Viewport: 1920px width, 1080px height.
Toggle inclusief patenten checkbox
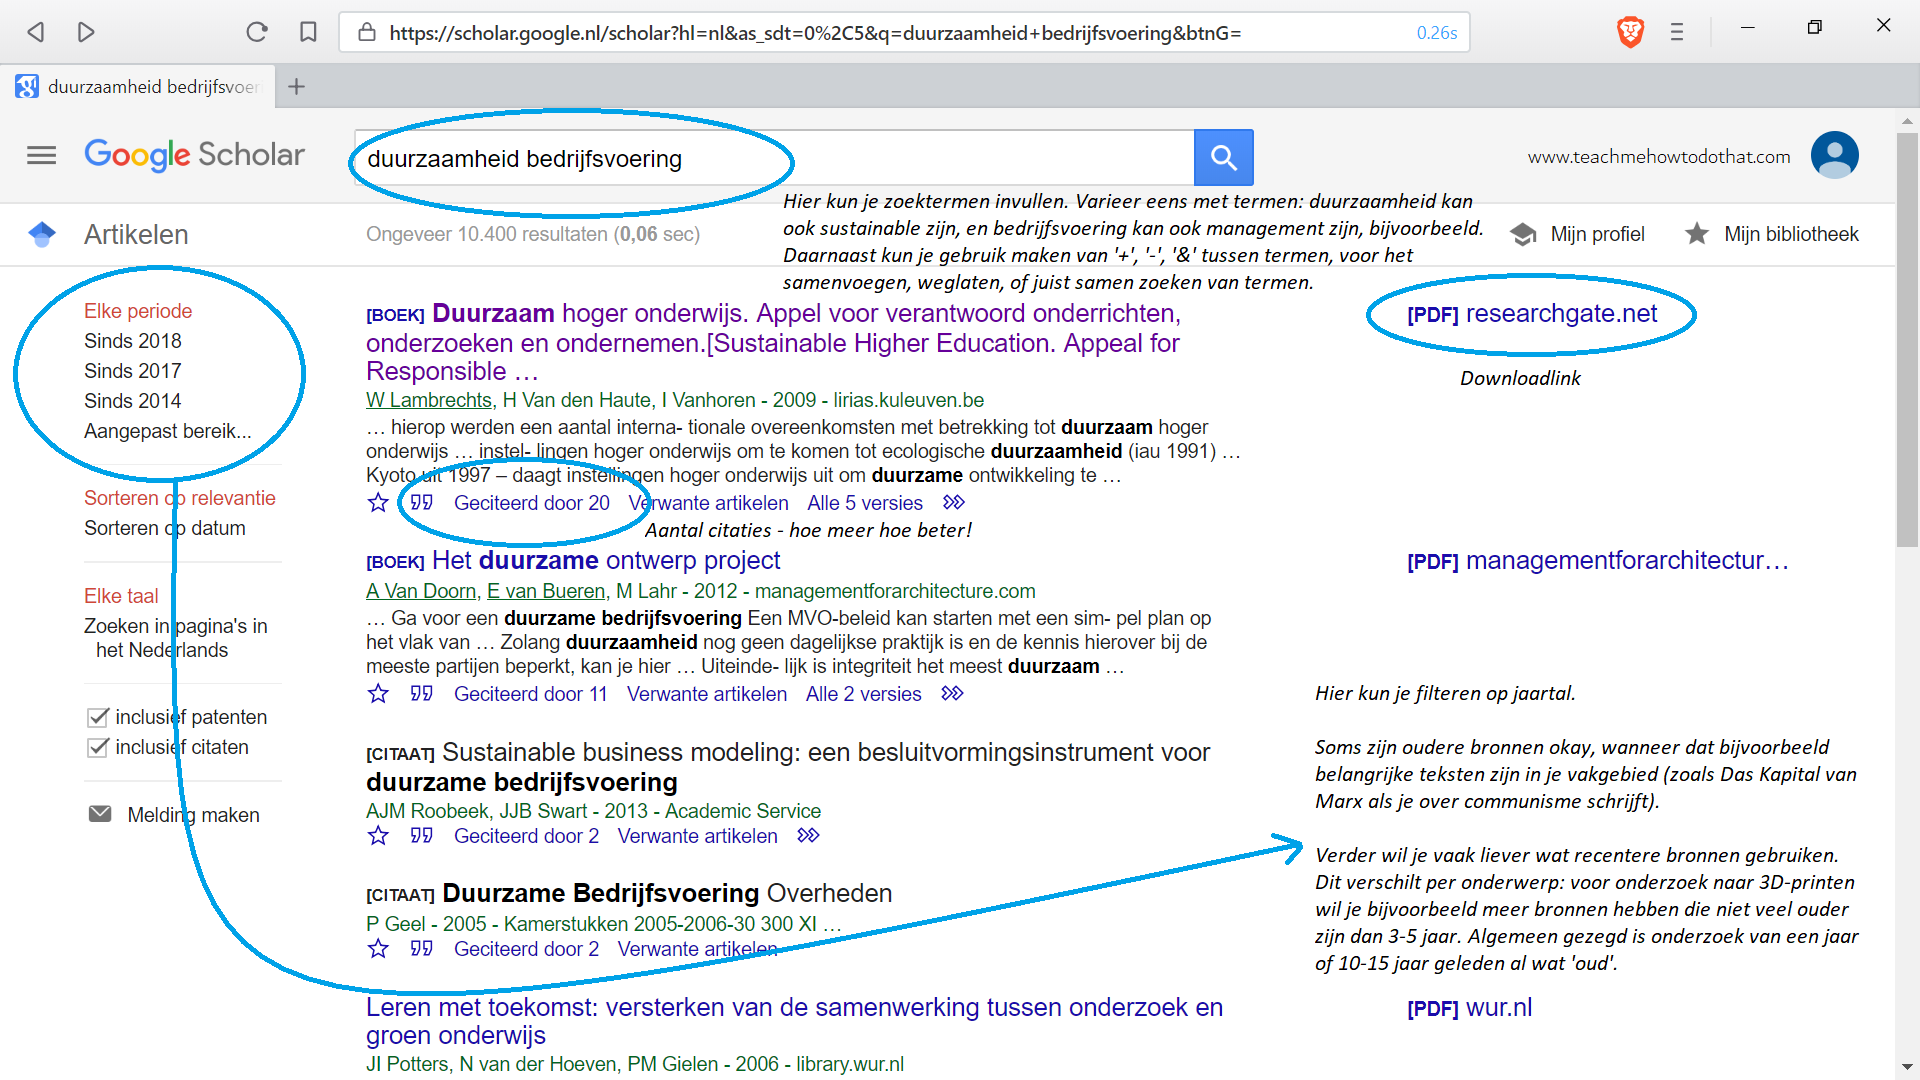[98, 717]
